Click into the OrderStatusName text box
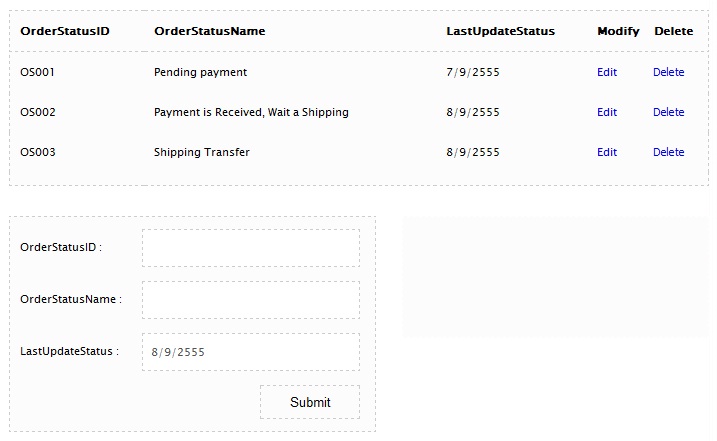The image size is (717, 441). (250, 300)
